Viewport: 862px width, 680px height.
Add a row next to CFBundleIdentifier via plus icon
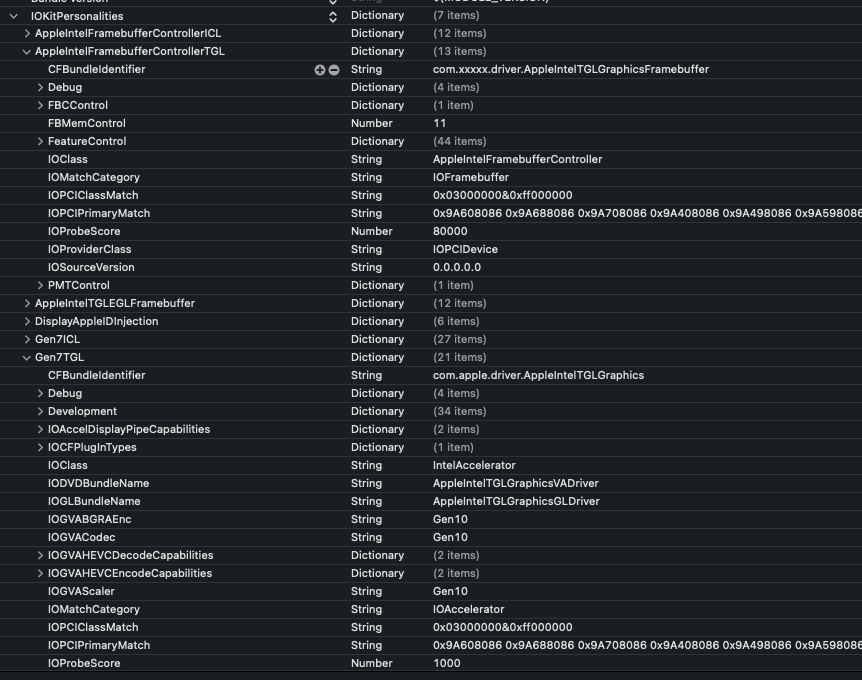coord(319,70)
